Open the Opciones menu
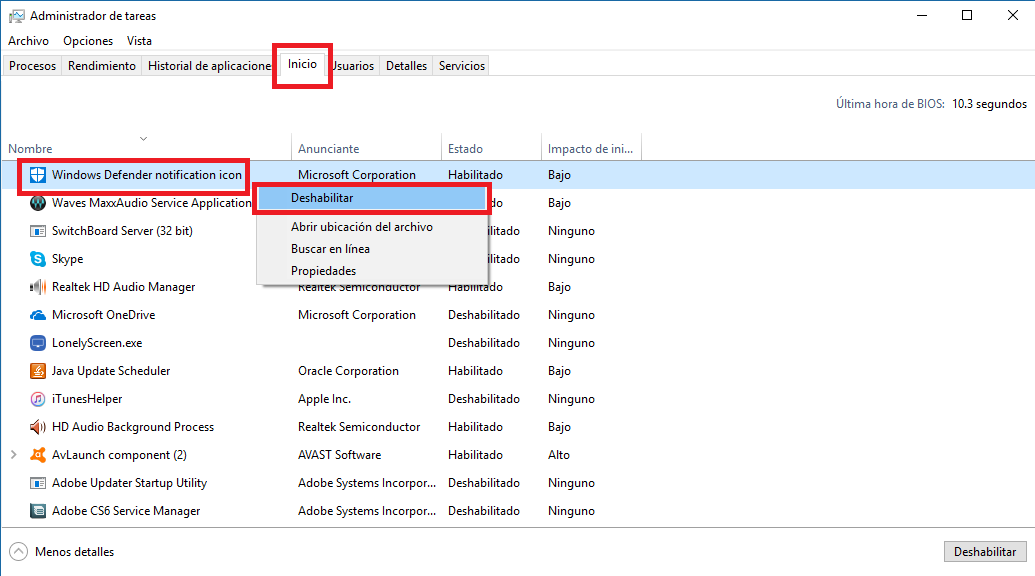This screenshot has width=1035, height=576. coord(88,41)
